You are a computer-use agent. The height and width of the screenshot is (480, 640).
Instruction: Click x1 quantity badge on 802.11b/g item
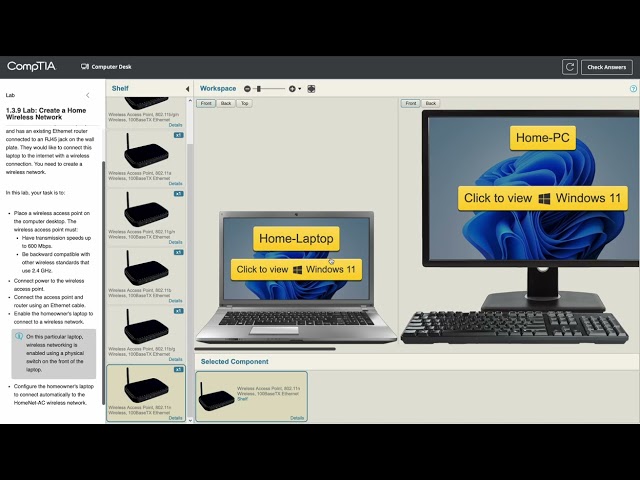click(x=179, y=311)
